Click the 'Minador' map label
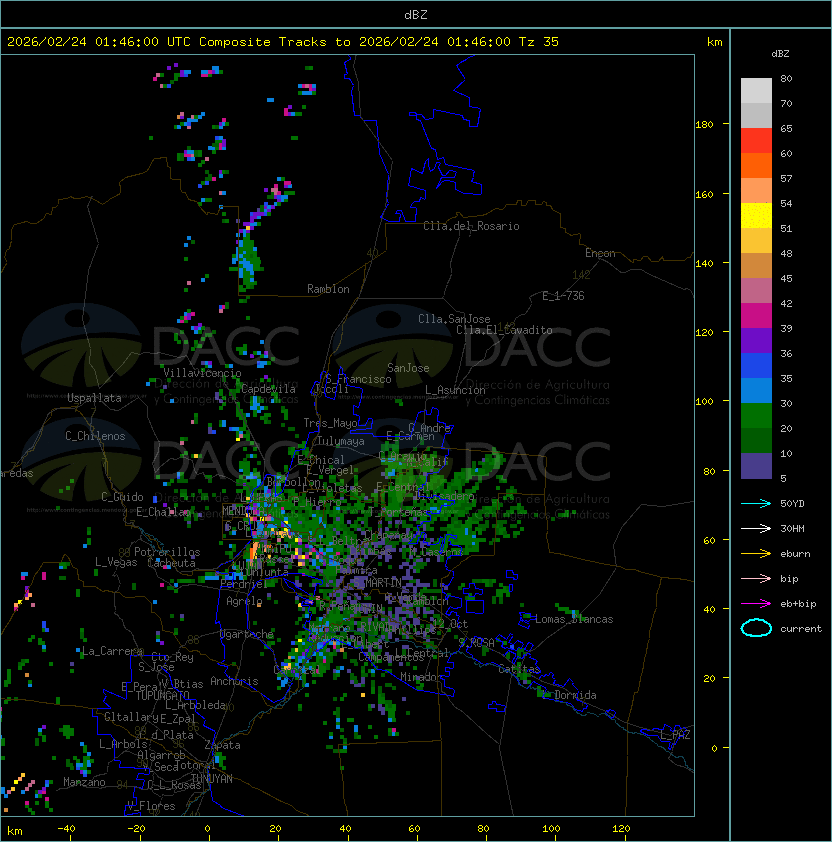 422,677
